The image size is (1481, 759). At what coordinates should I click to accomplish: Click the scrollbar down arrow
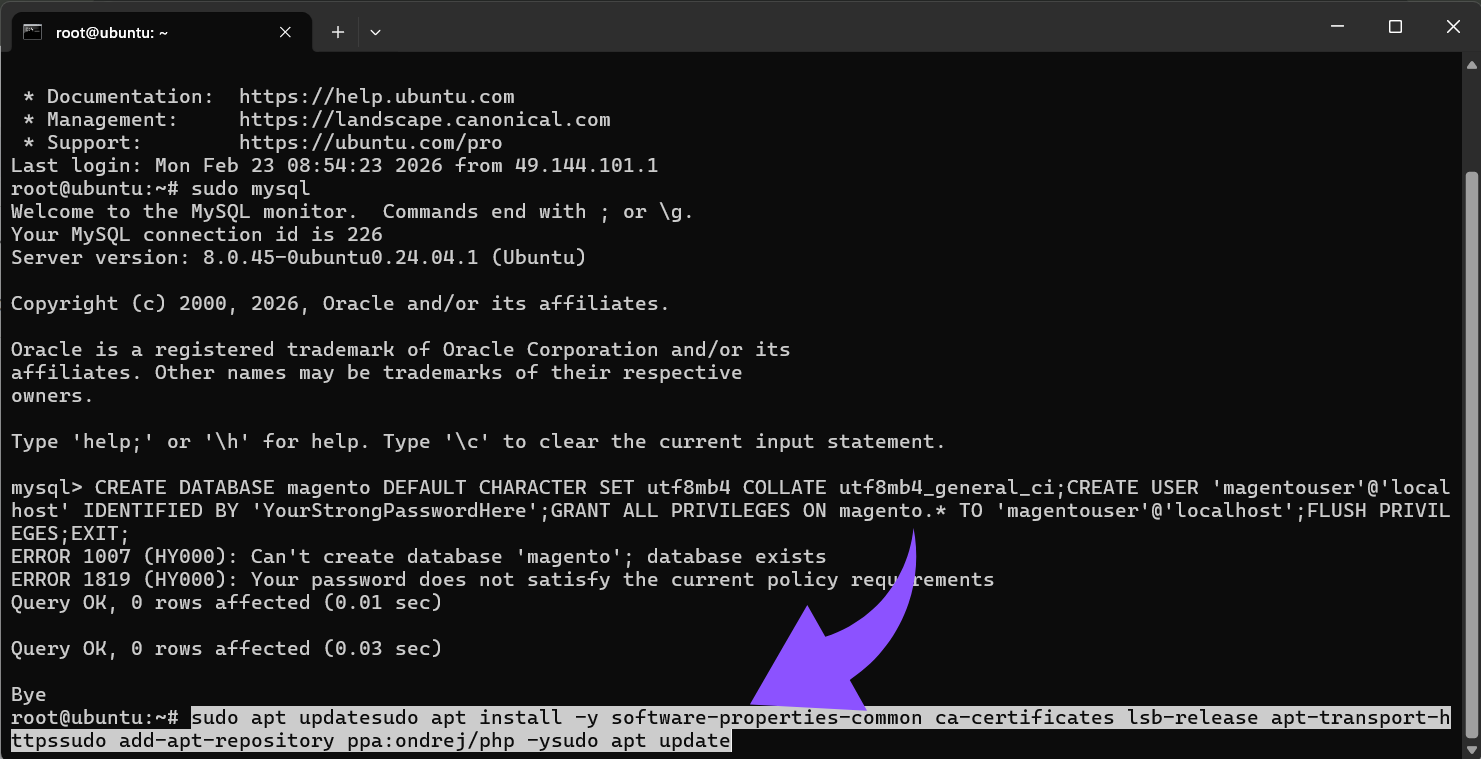[1471, 748]
